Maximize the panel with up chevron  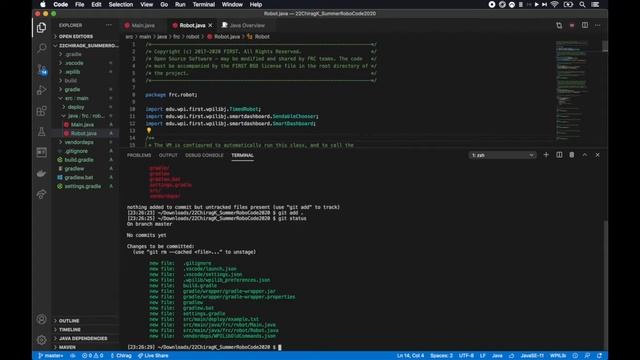click(x=585, y=155)
